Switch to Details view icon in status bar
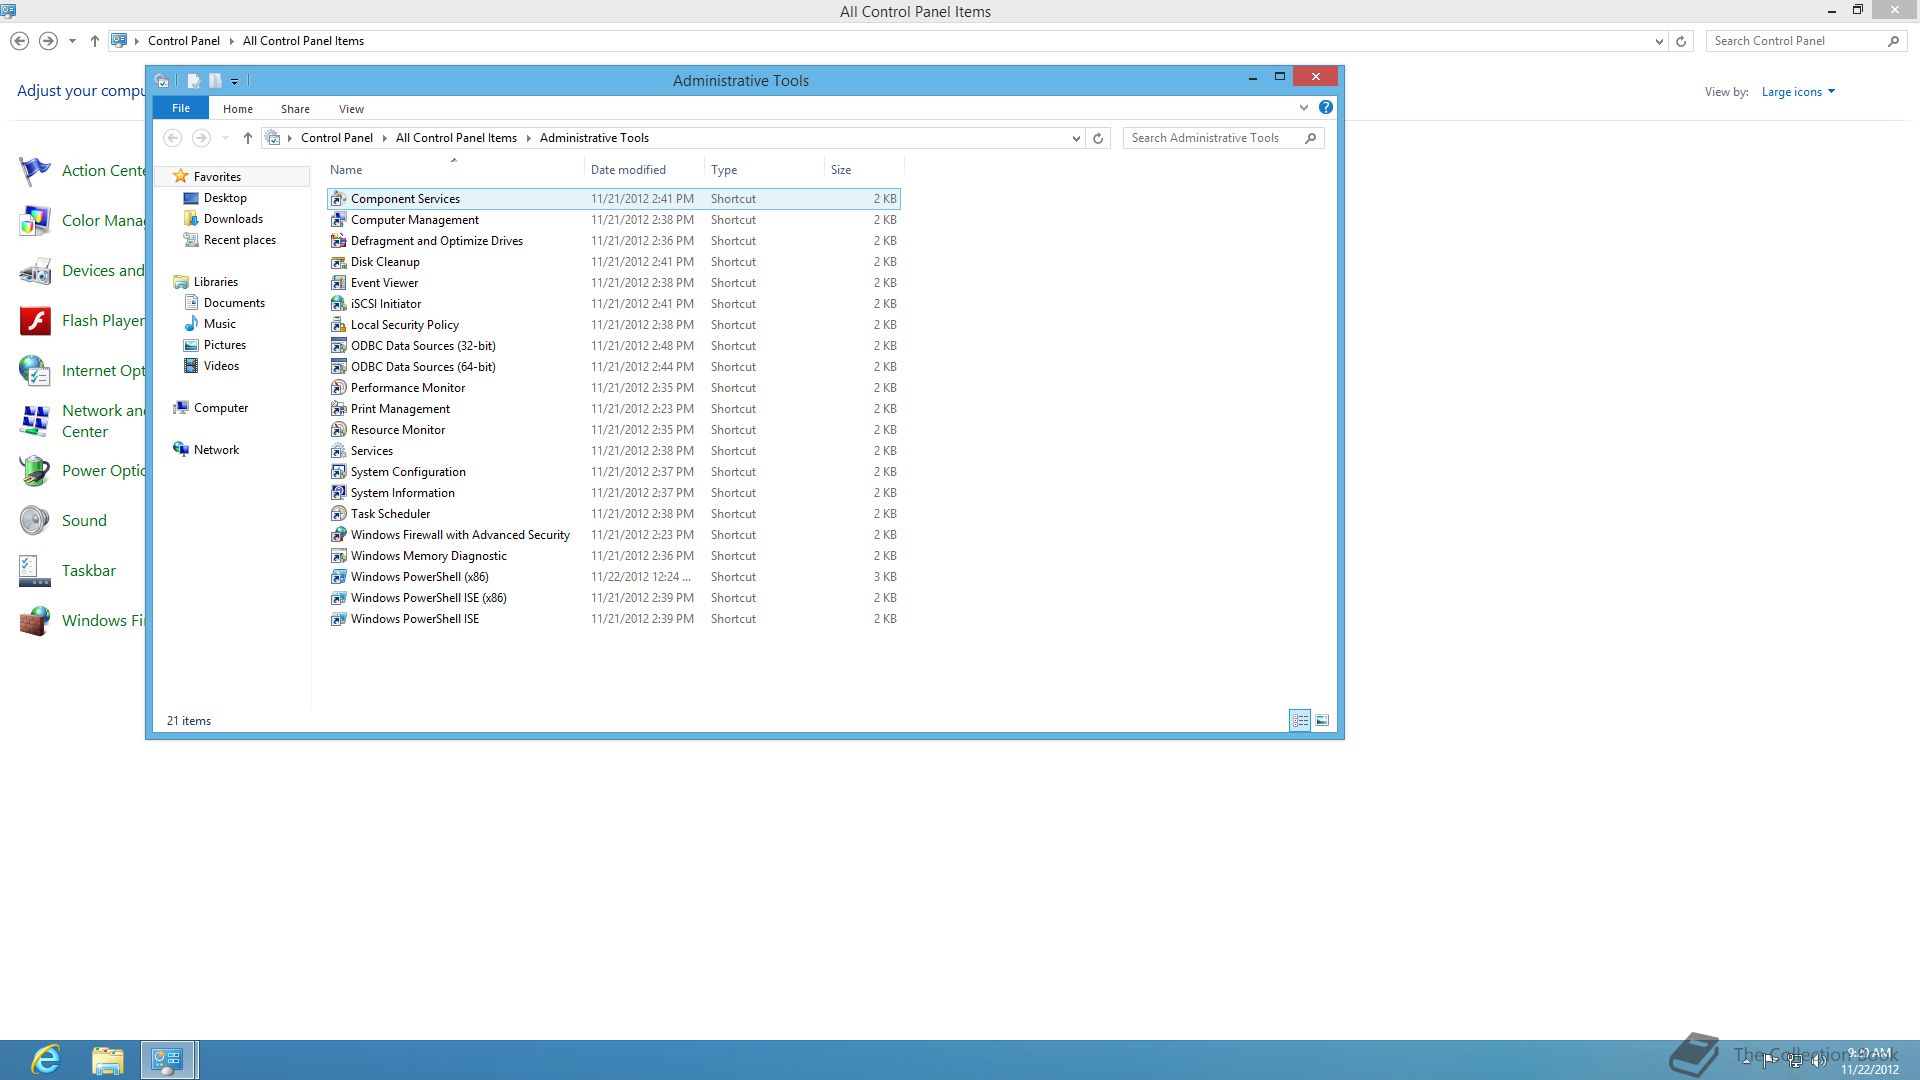 pyautogui.click(x=1300, y=720)
